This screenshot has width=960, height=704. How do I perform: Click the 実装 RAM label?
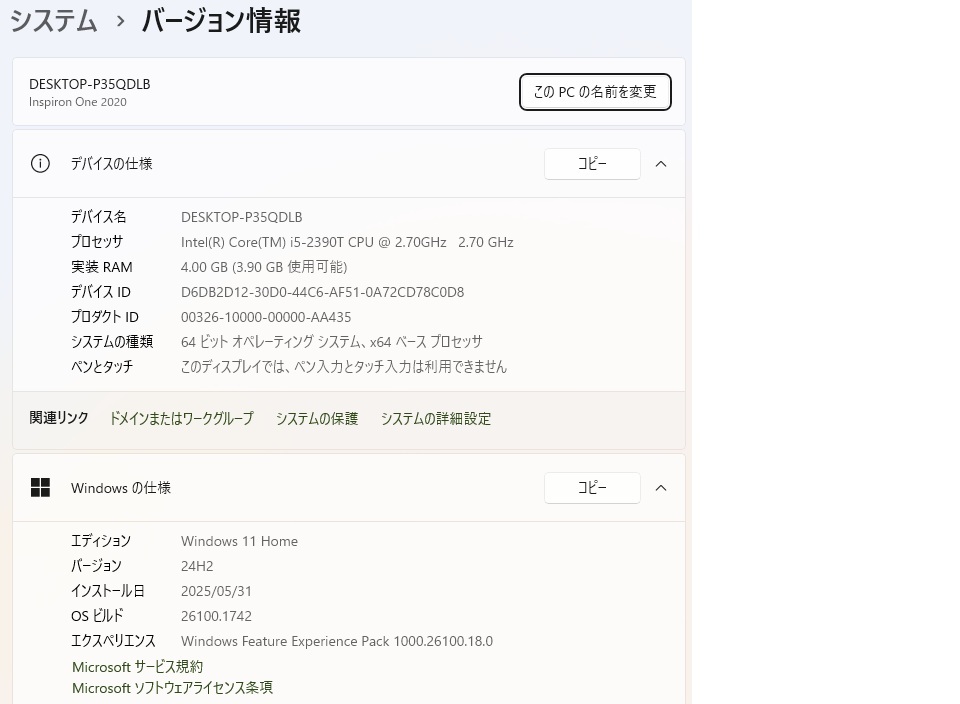point(102,267)
